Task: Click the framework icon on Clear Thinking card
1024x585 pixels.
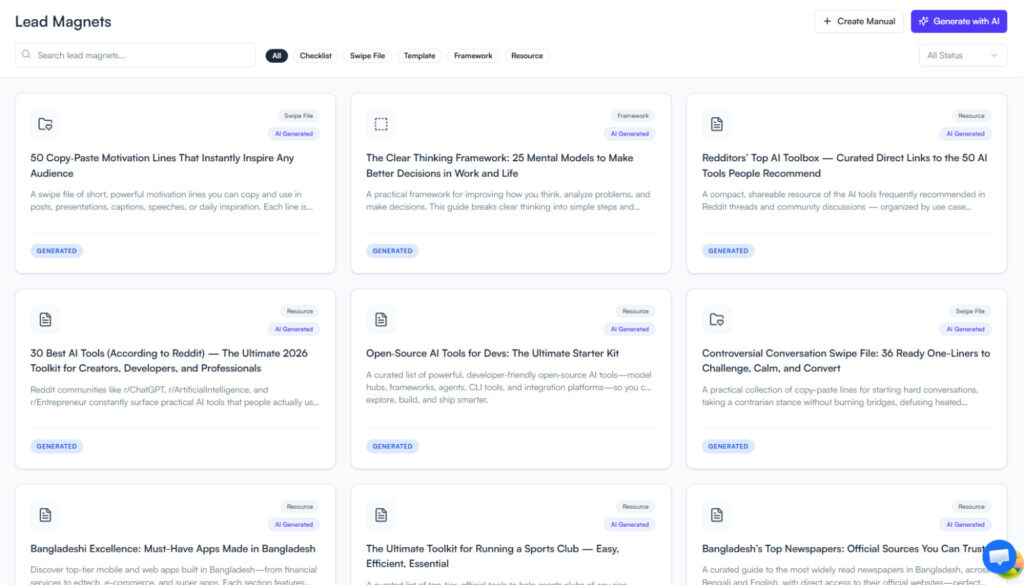Action: click(x=381, y=124)
